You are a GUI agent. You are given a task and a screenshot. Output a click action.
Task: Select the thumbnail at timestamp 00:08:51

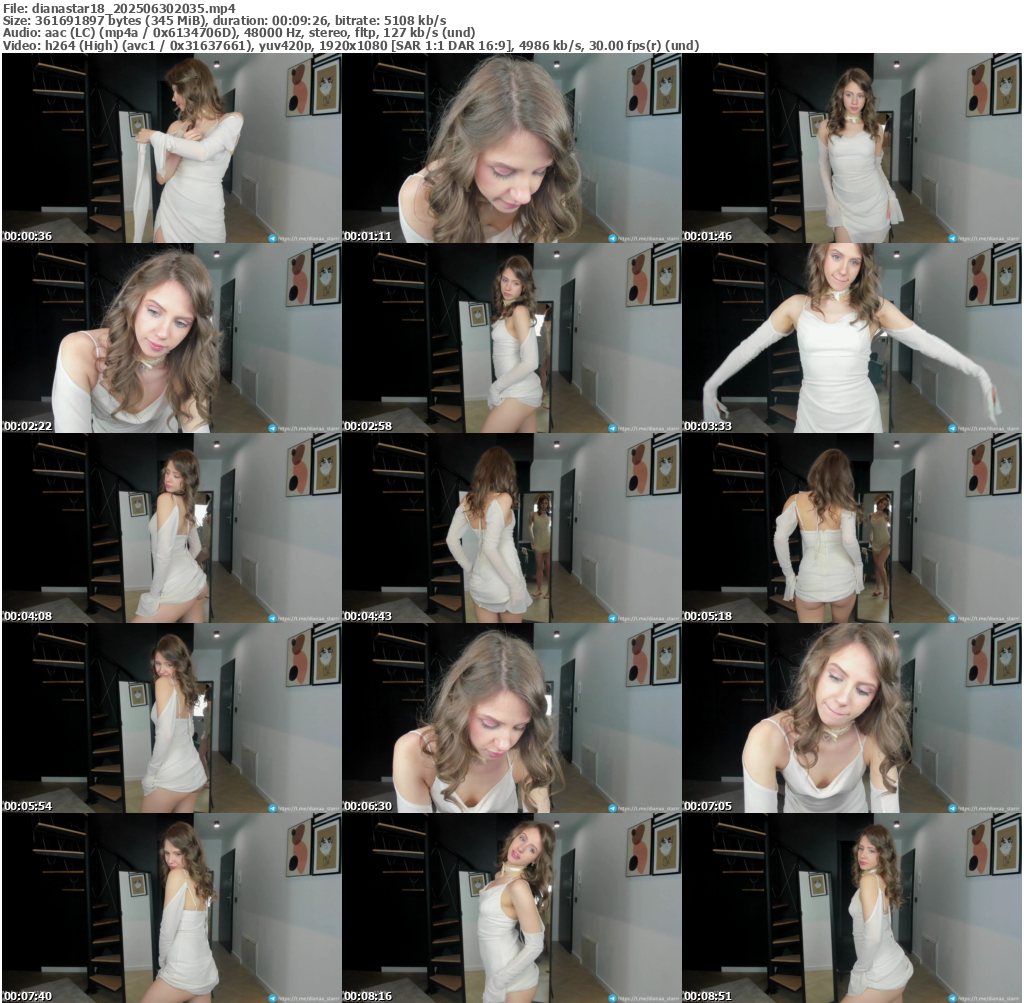852,908
